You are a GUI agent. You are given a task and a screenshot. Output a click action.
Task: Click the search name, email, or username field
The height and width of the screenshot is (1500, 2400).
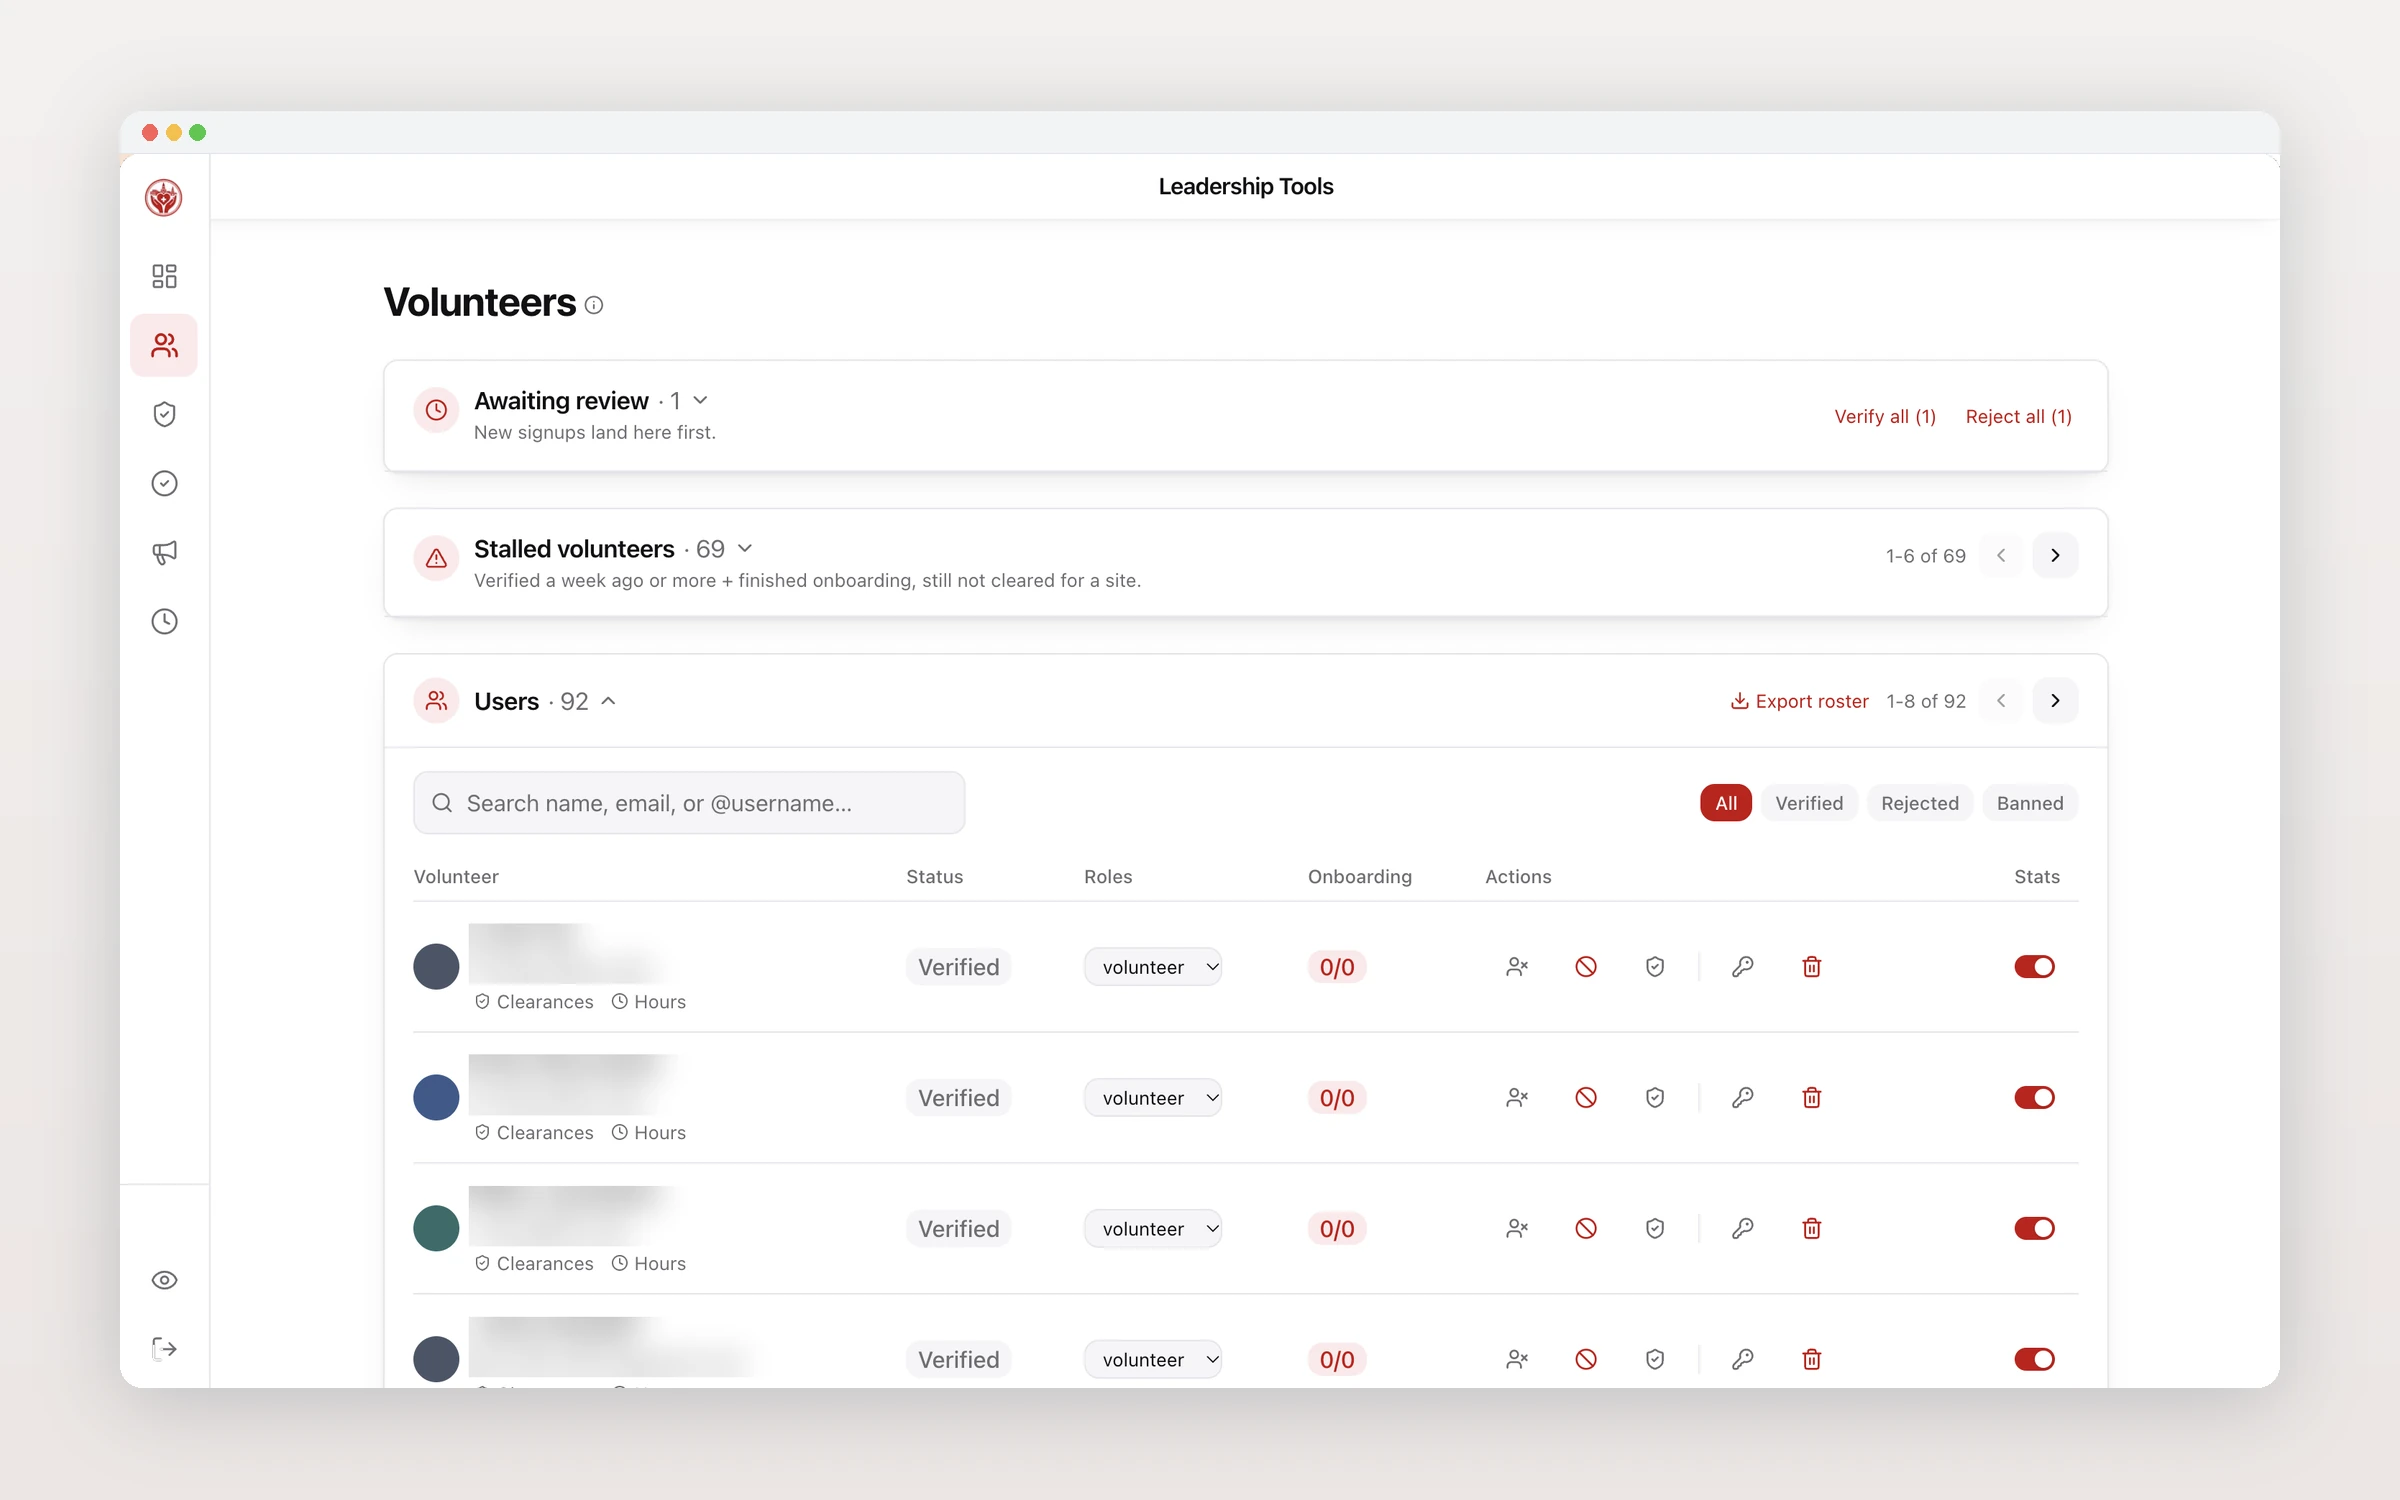[x=689, y=803]
